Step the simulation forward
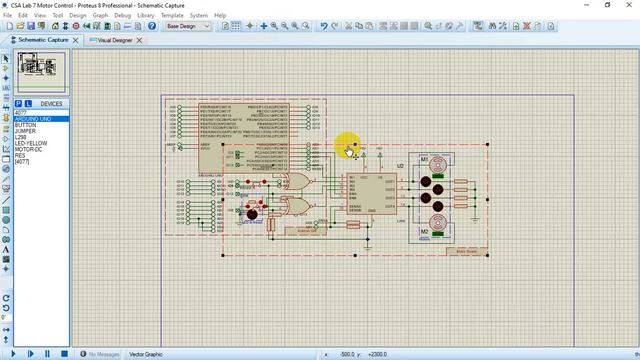 click(x=30, y=354)
